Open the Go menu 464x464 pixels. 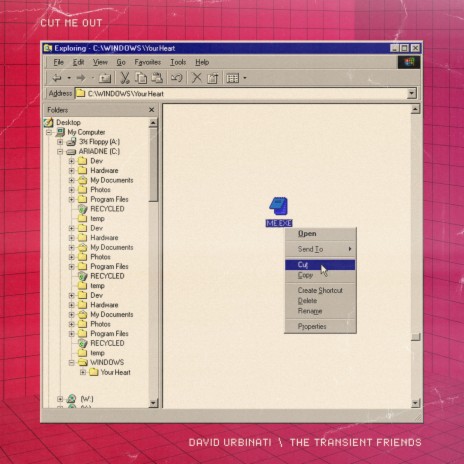121,62
